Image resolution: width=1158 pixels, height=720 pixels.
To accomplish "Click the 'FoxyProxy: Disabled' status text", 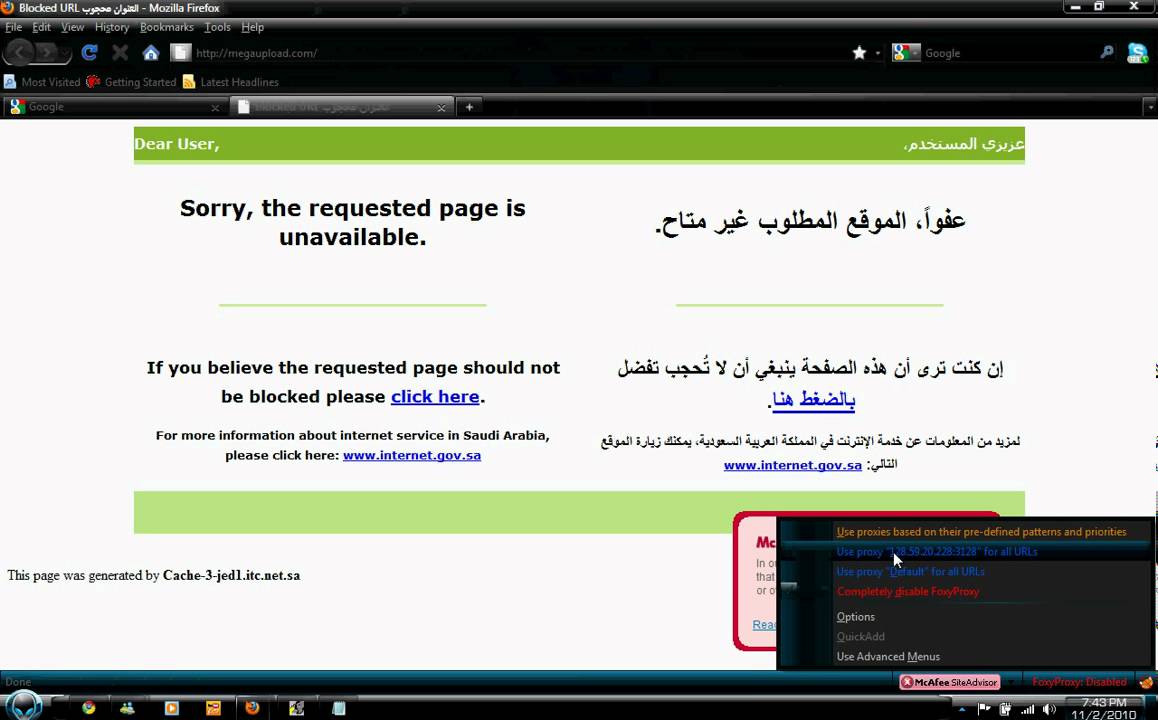I will click(1079, 682).
